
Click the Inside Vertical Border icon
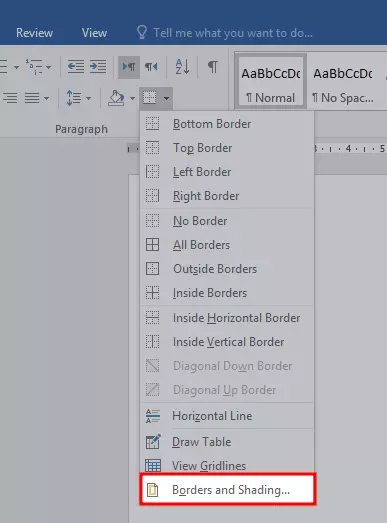pos(152,342)
